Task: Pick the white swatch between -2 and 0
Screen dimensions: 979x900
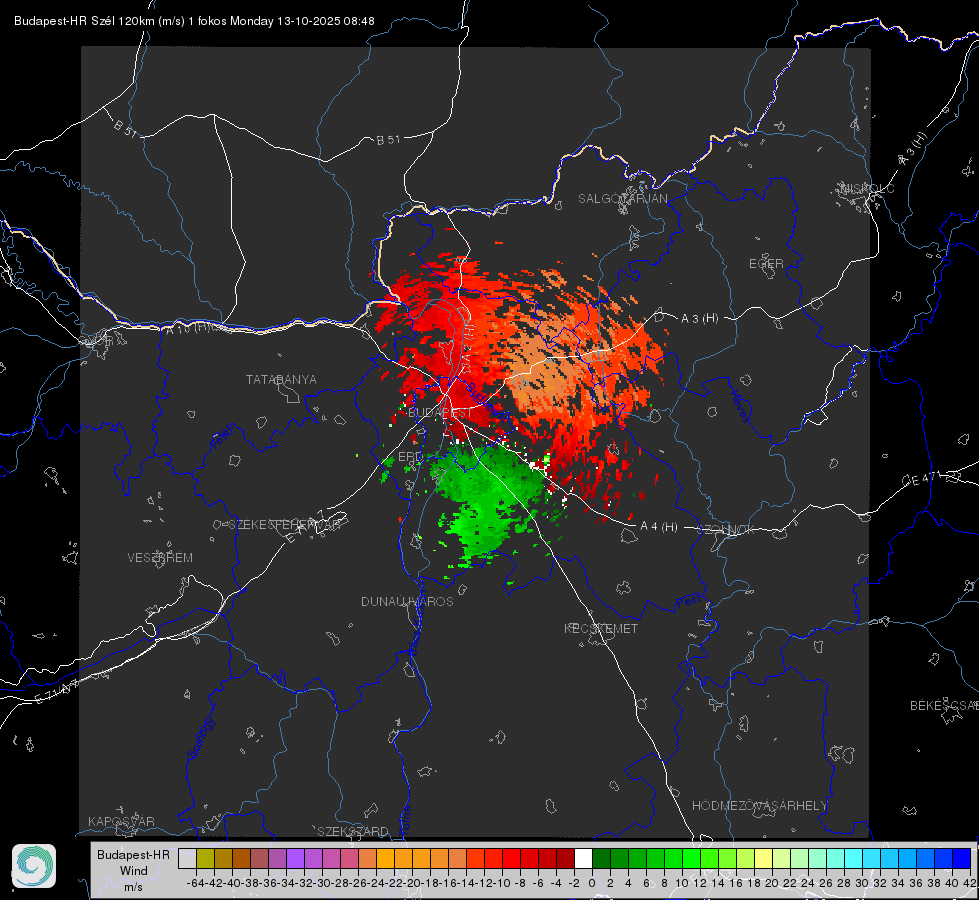Action: pos(583,858)
